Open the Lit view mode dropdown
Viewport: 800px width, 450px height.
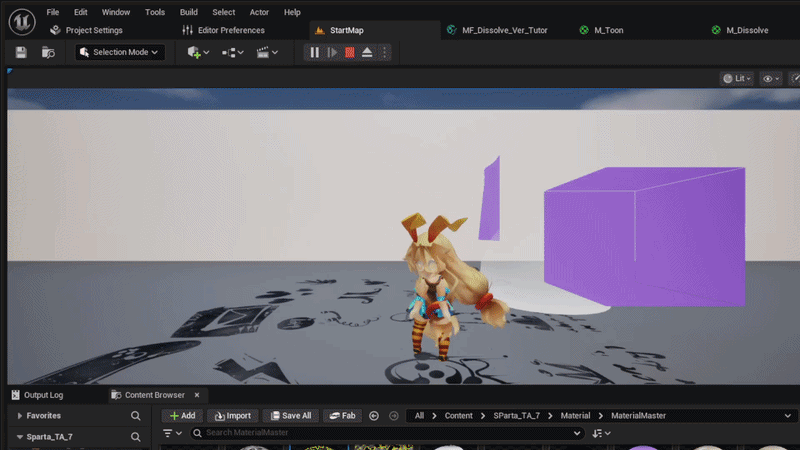(737, 79)
